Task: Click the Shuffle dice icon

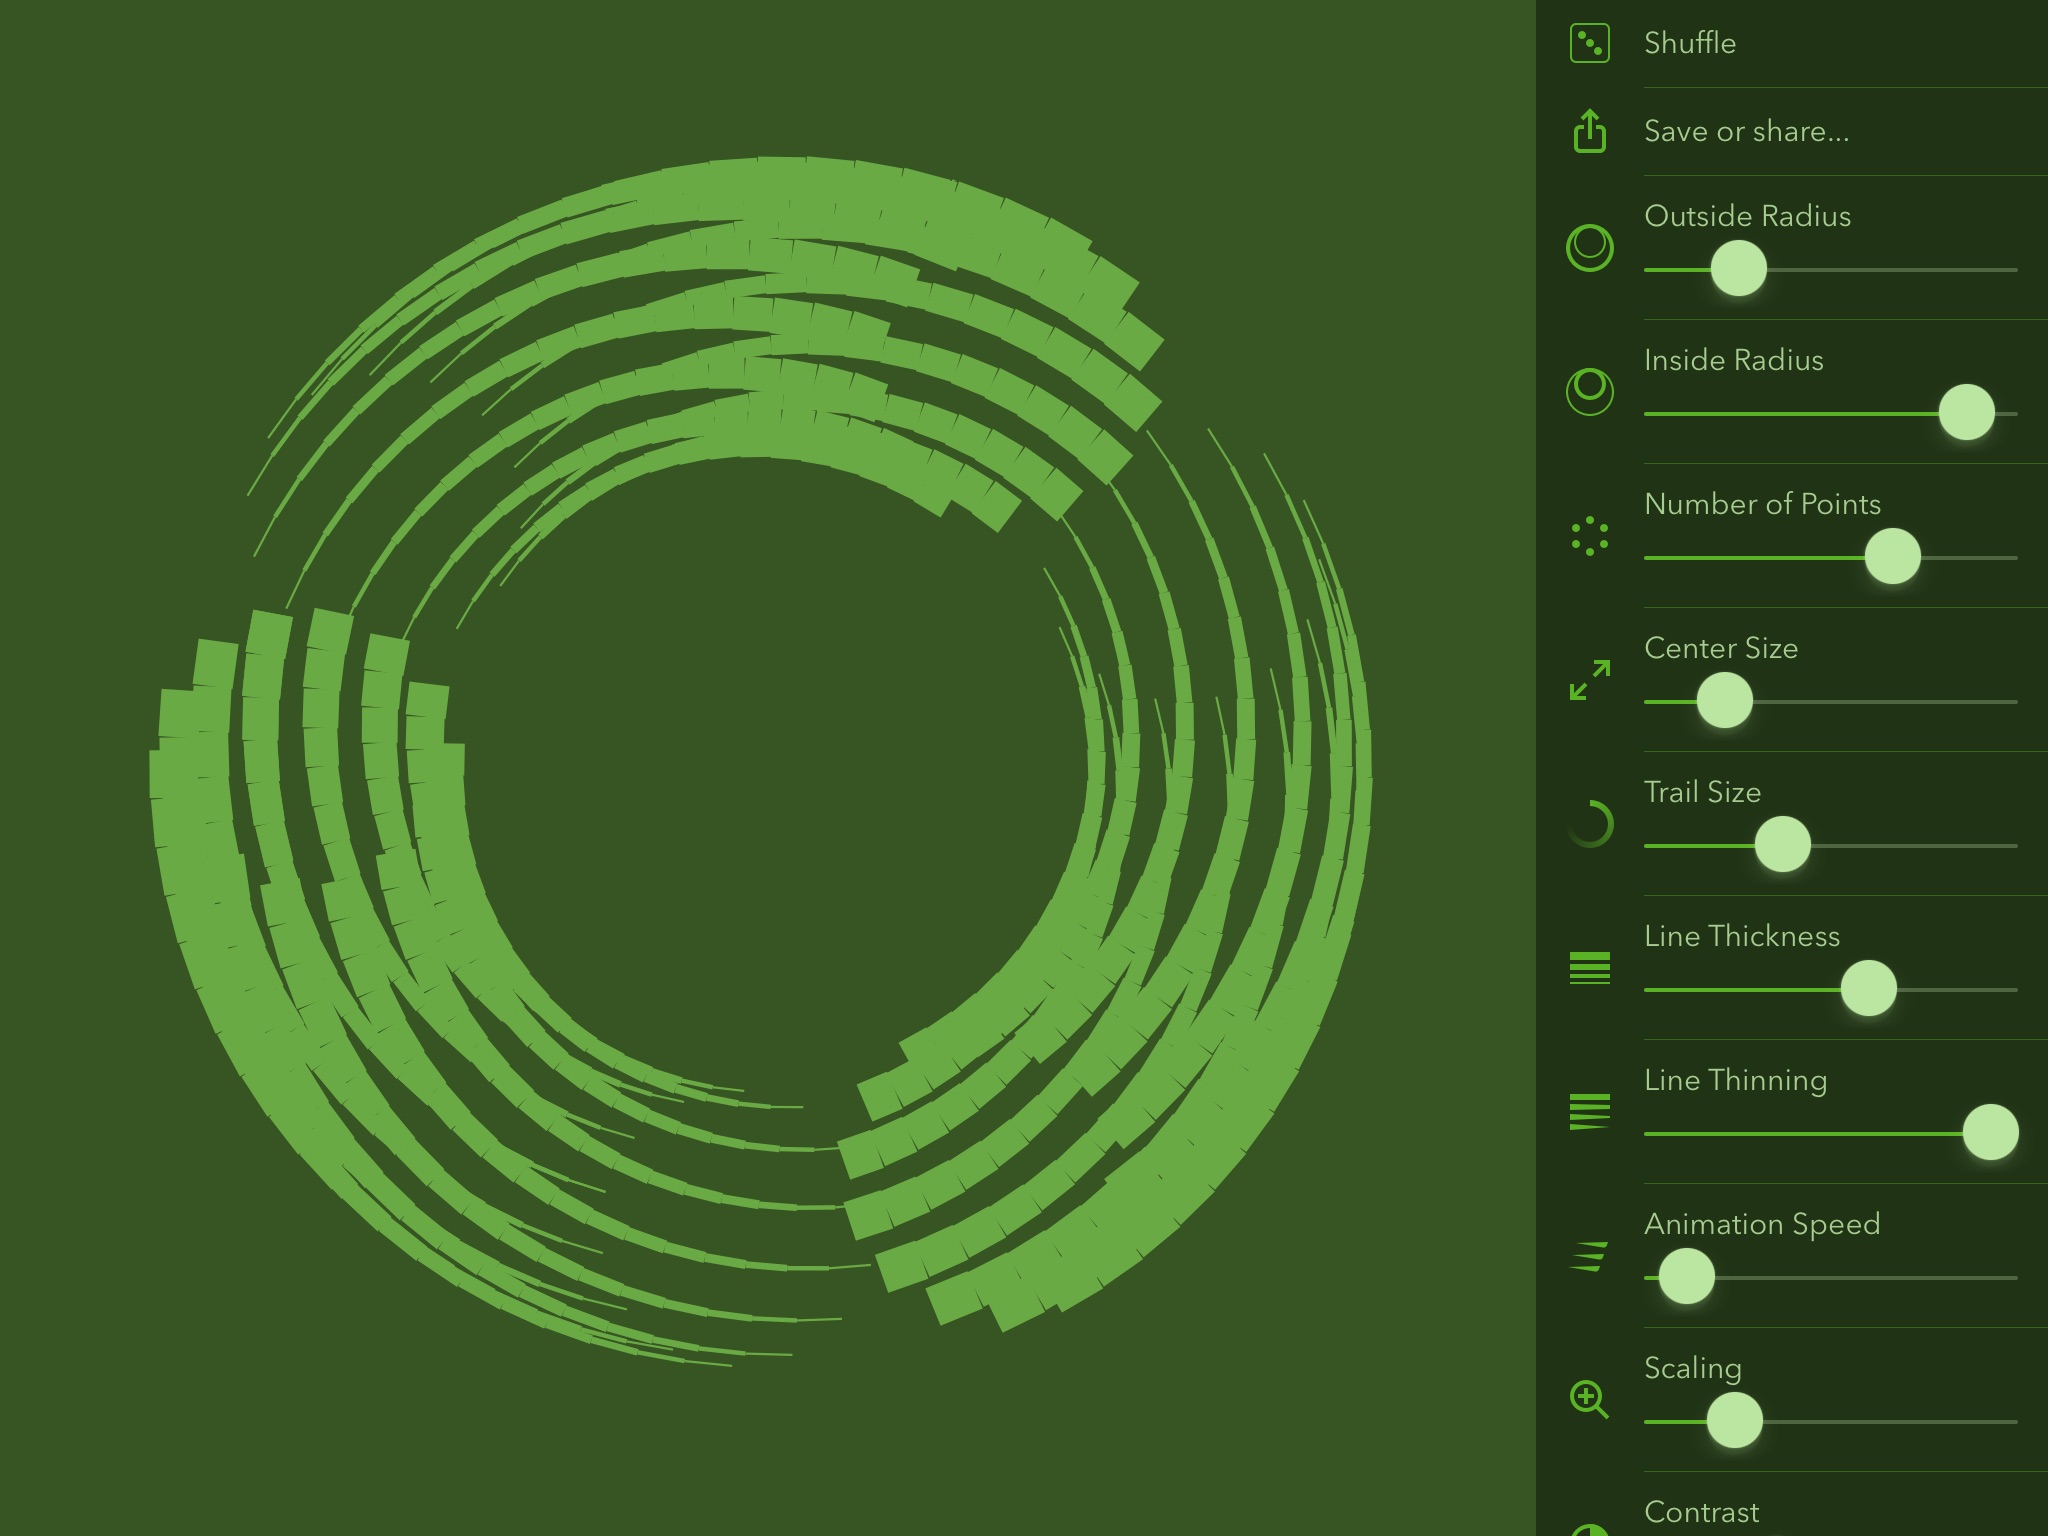Action: (x=1589, y=44)
